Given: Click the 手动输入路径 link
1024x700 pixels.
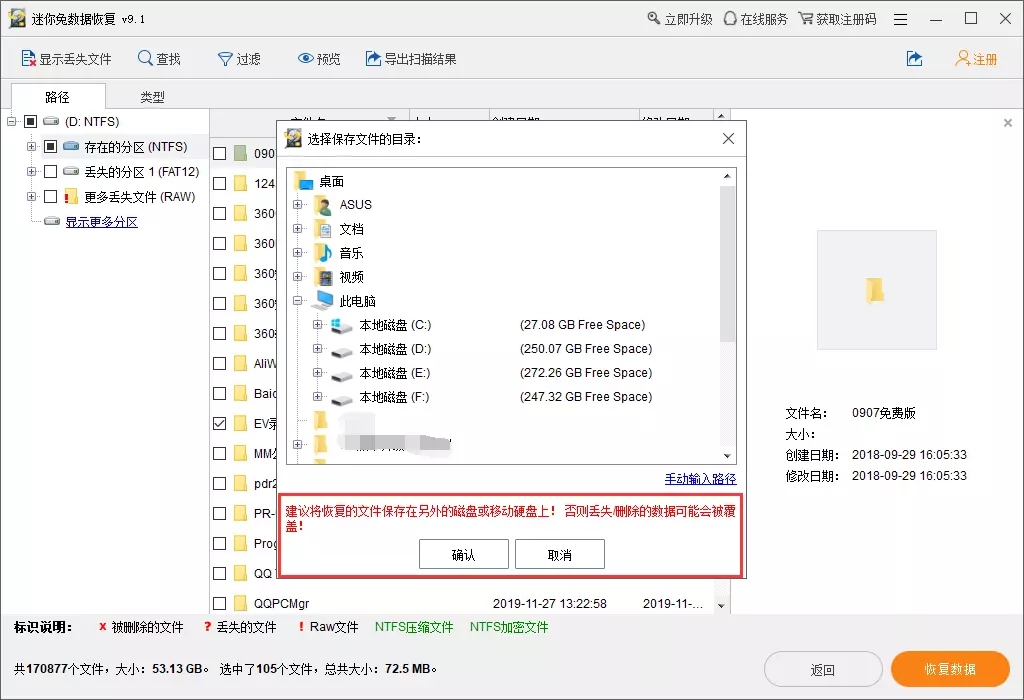Looking at the screenshot, I should point(700,479).
